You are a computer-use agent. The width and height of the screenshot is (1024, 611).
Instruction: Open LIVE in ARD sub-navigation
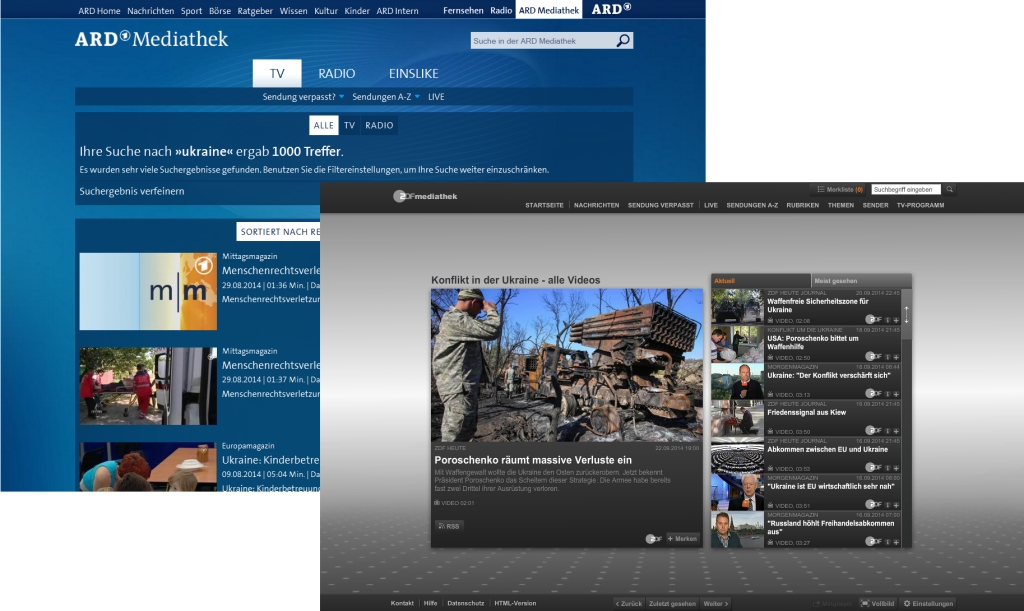436,97
